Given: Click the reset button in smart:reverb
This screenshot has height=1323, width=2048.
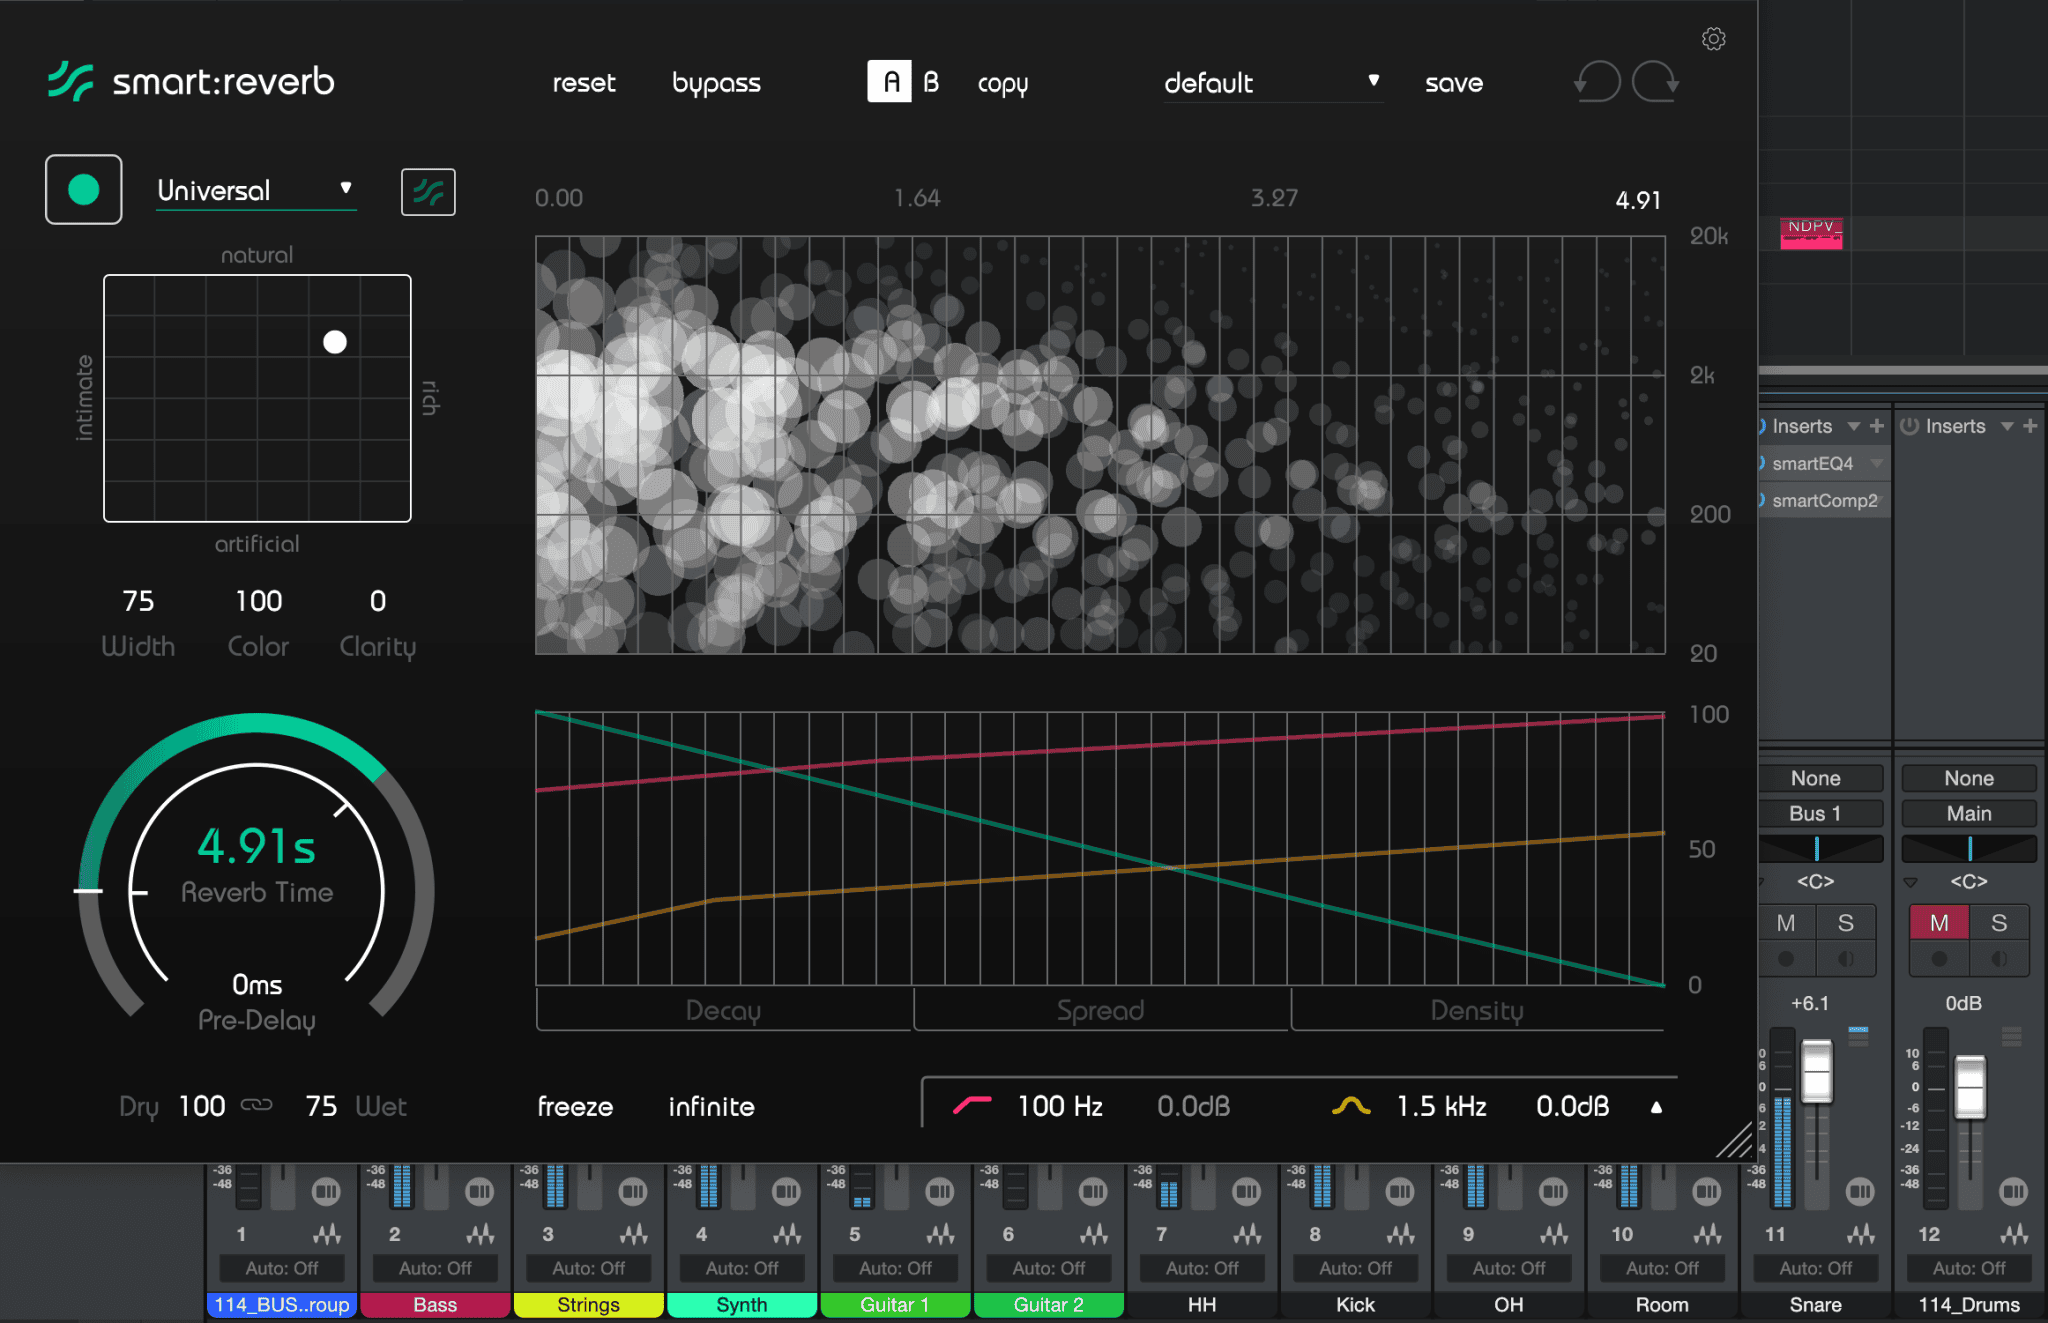Looking at the screenshot, I should pyautogui.click(x=583, y=83).
